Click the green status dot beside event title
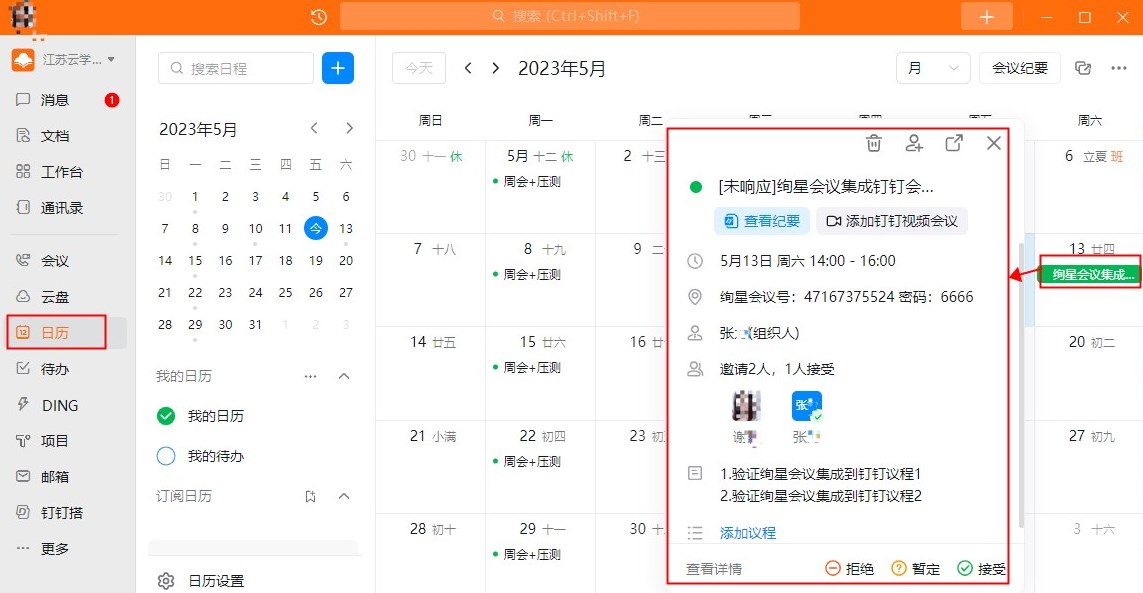Image resolution: width=1143 pixels, height=593 pixels. [x=695, y=187]
